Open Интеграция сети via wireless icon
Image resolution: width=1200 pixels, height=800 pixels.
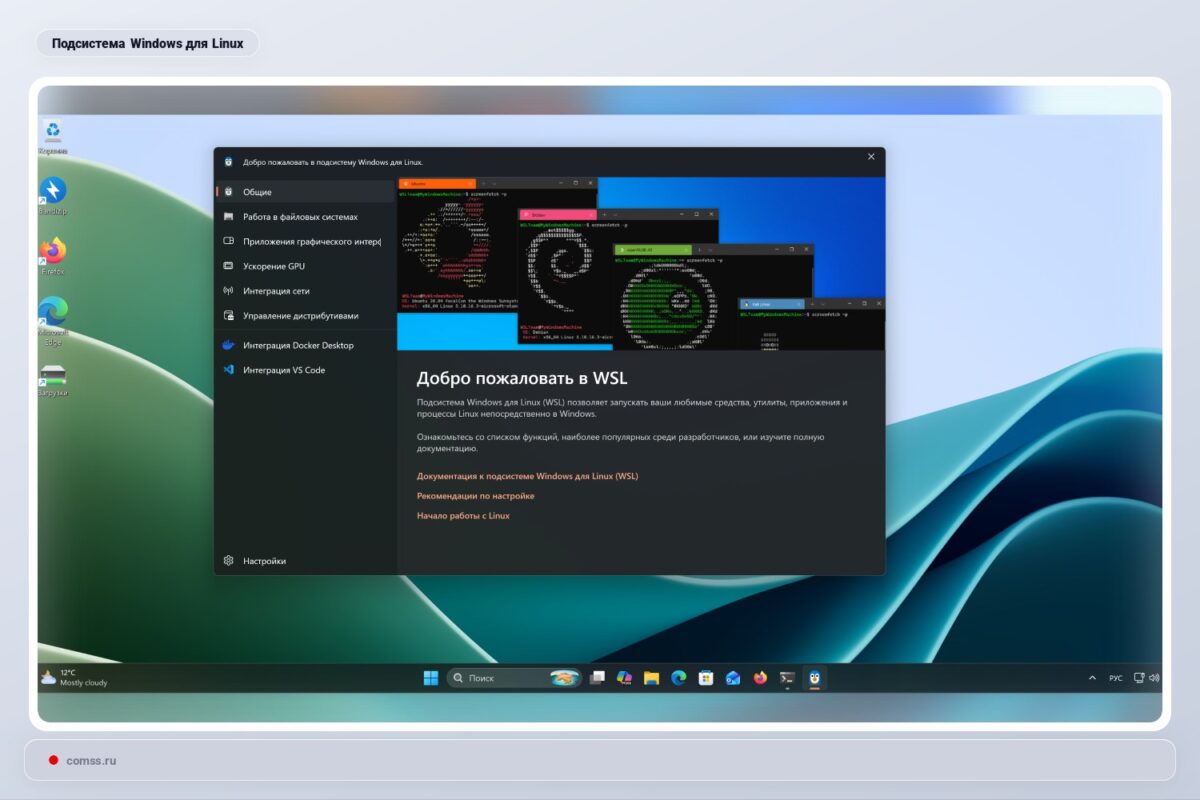pos(230,290)
